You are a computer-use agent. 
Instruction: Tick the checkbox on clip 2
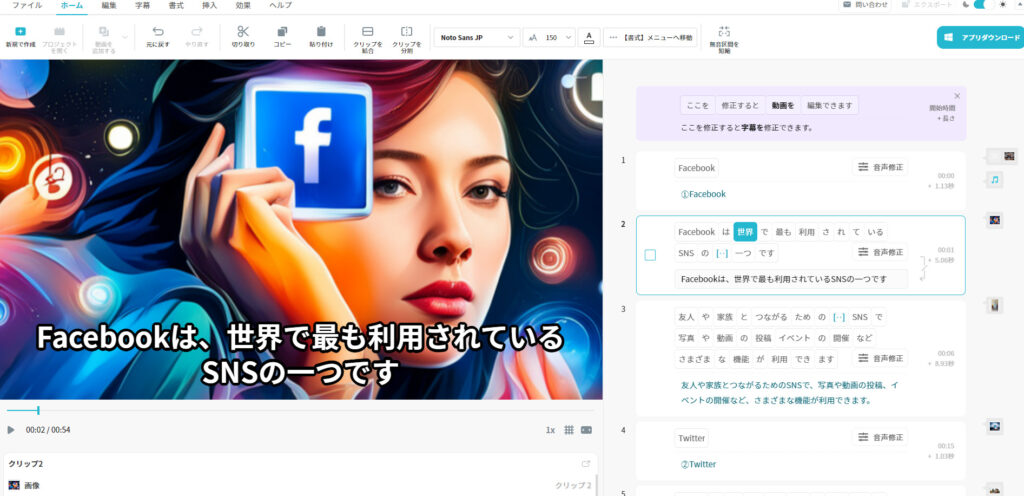pos(650,255)
